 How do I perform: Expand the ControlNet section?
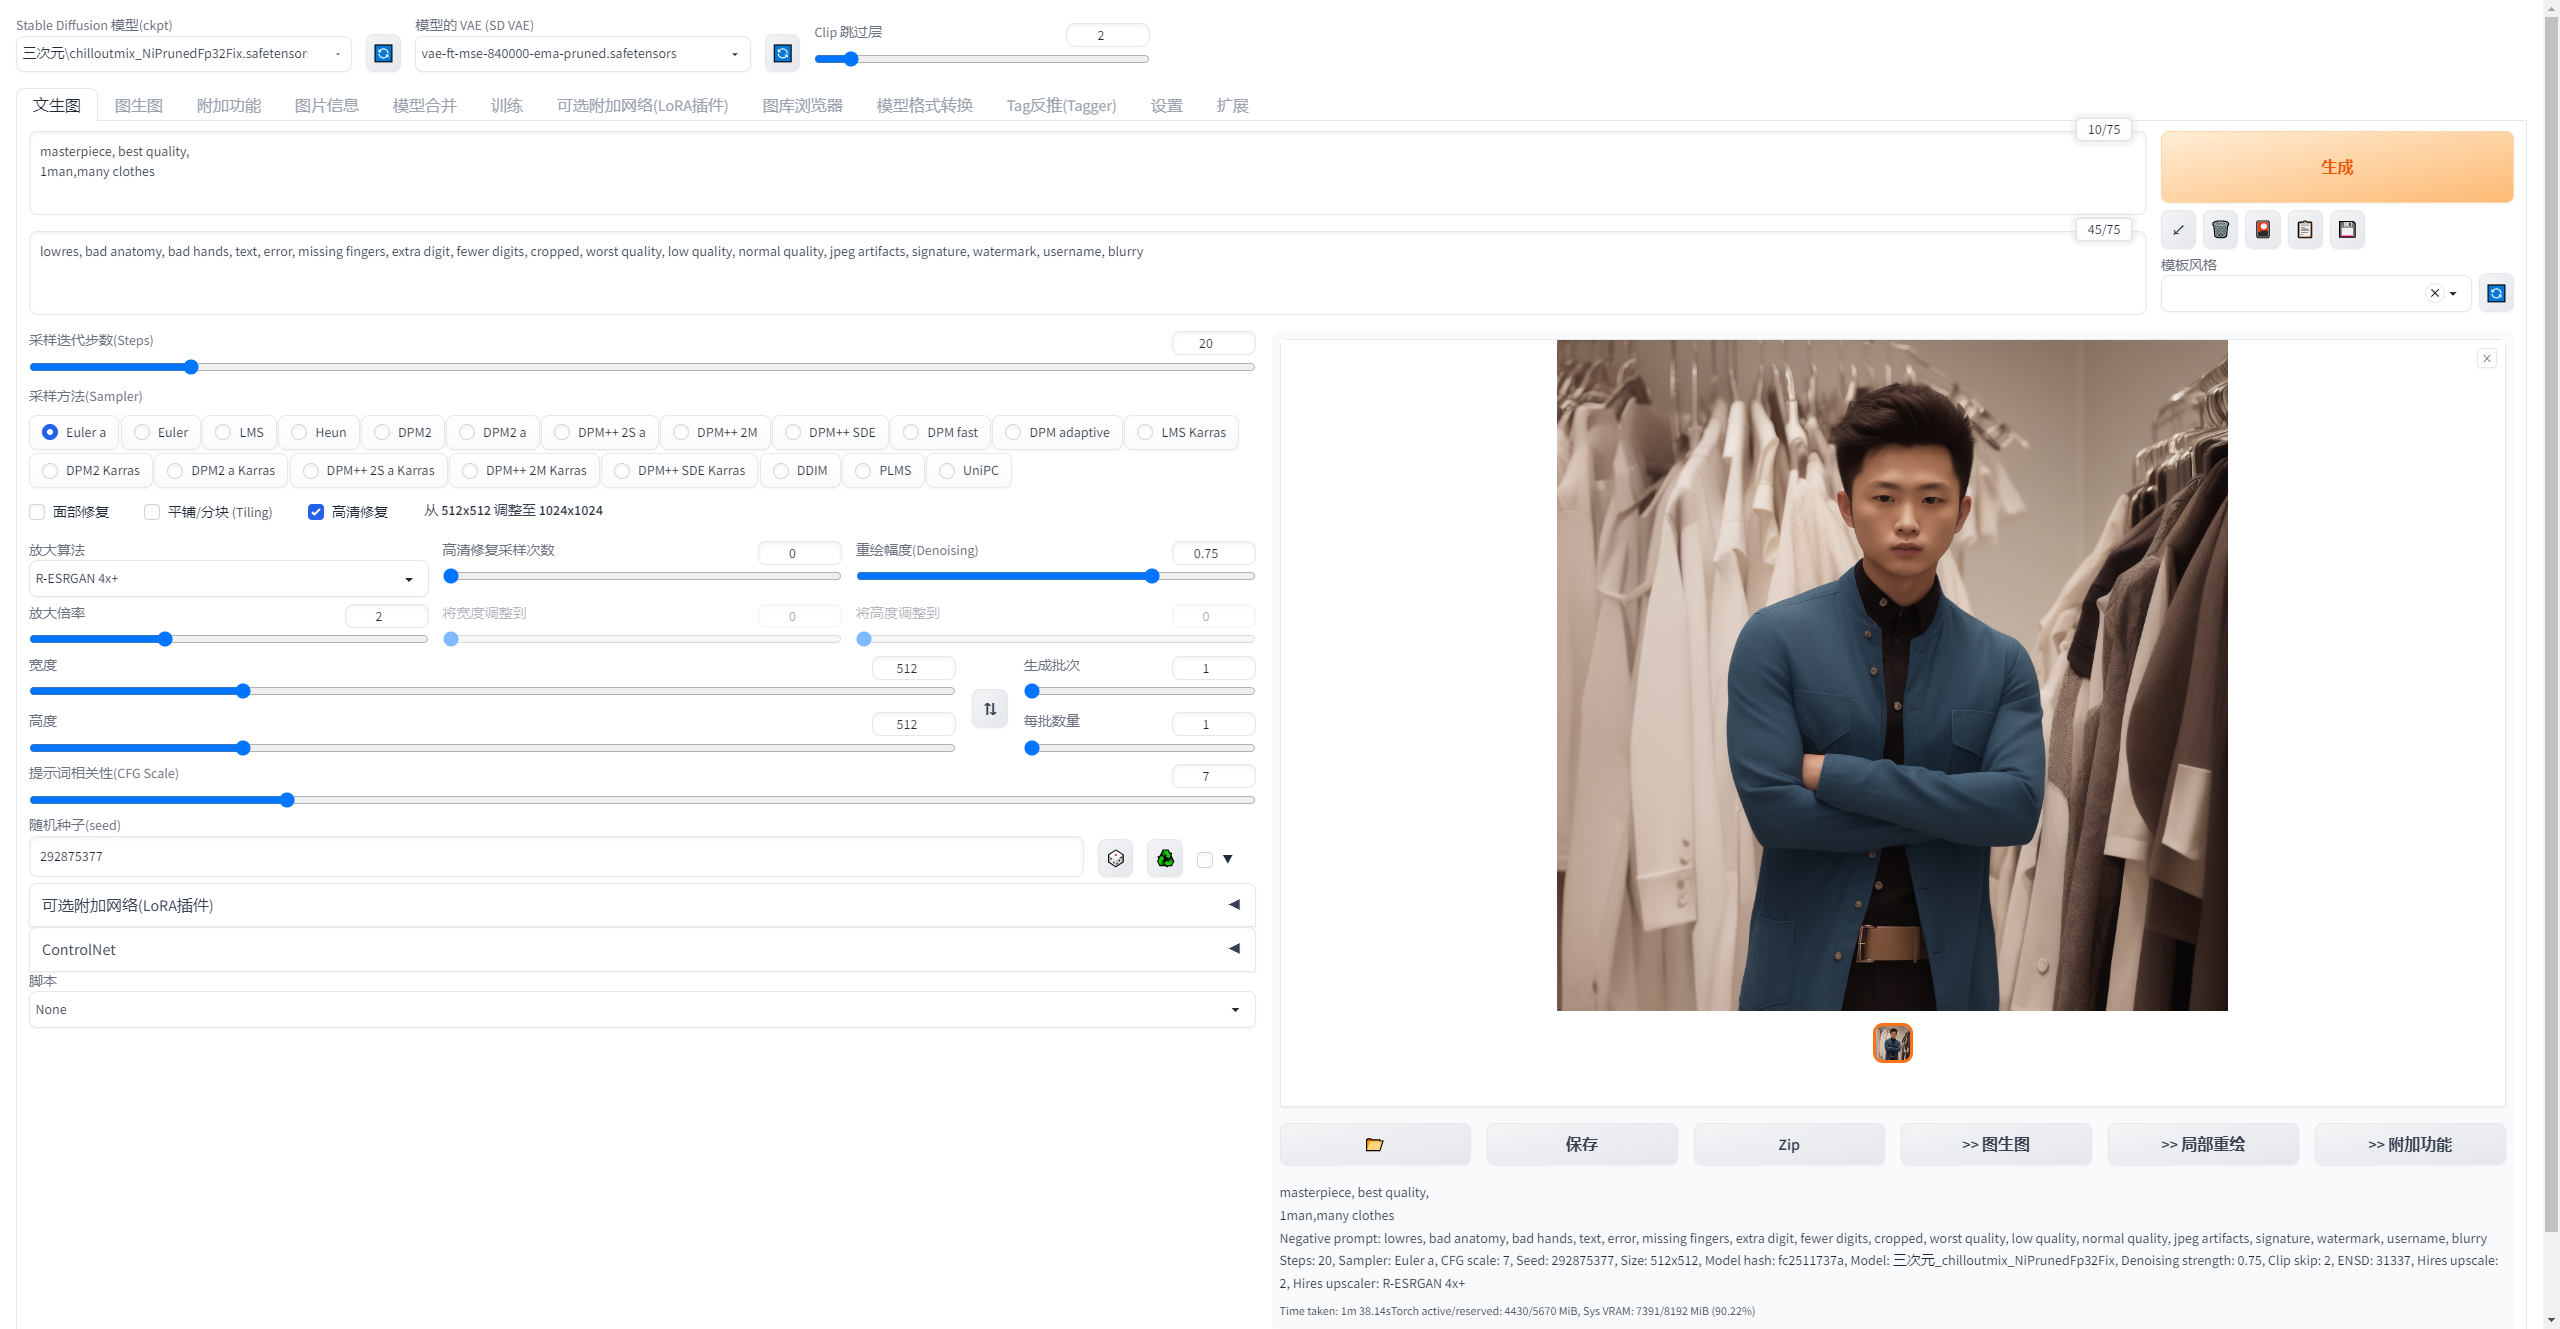coord(641,949)
